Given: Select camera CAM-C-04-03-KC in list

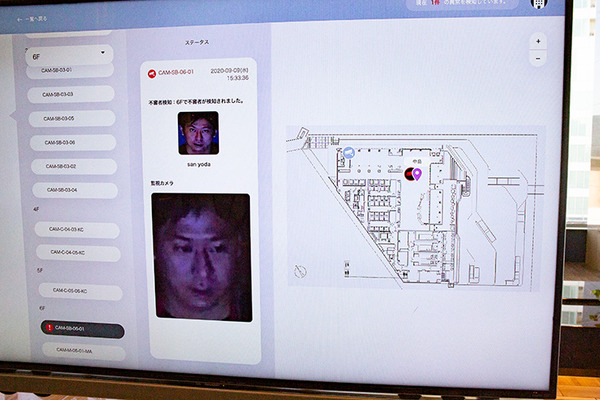Looking at the screenshot, I should point(76,229).
